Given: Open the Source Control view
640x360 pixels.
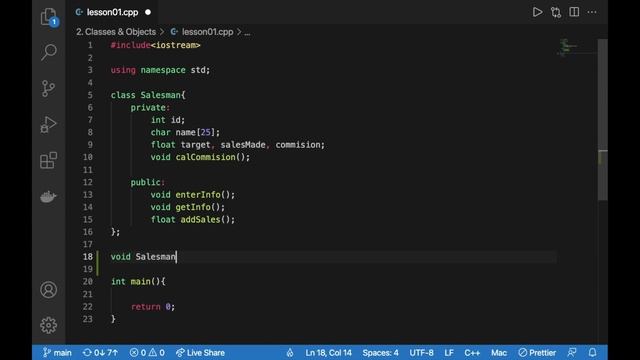Looking at the screenshot, I should pos(48,88).
